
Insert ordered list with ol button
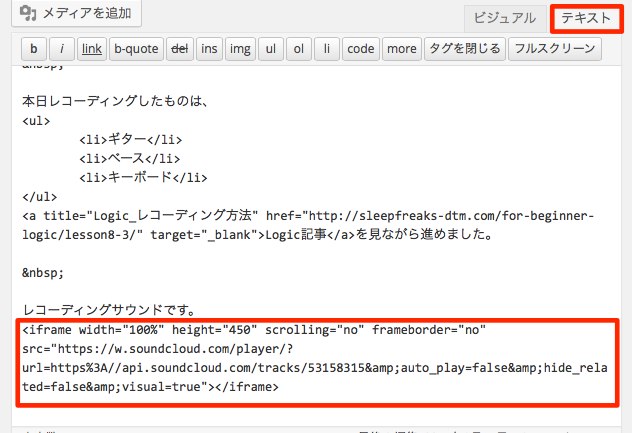point(299,49)
